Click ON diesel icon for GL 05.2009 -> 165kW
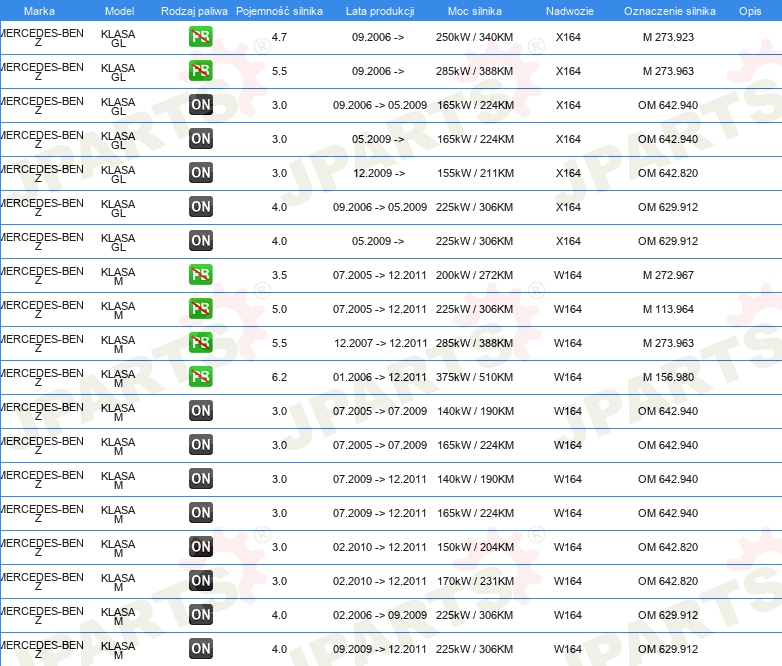 pyautogui.click(x=200, y=139)
